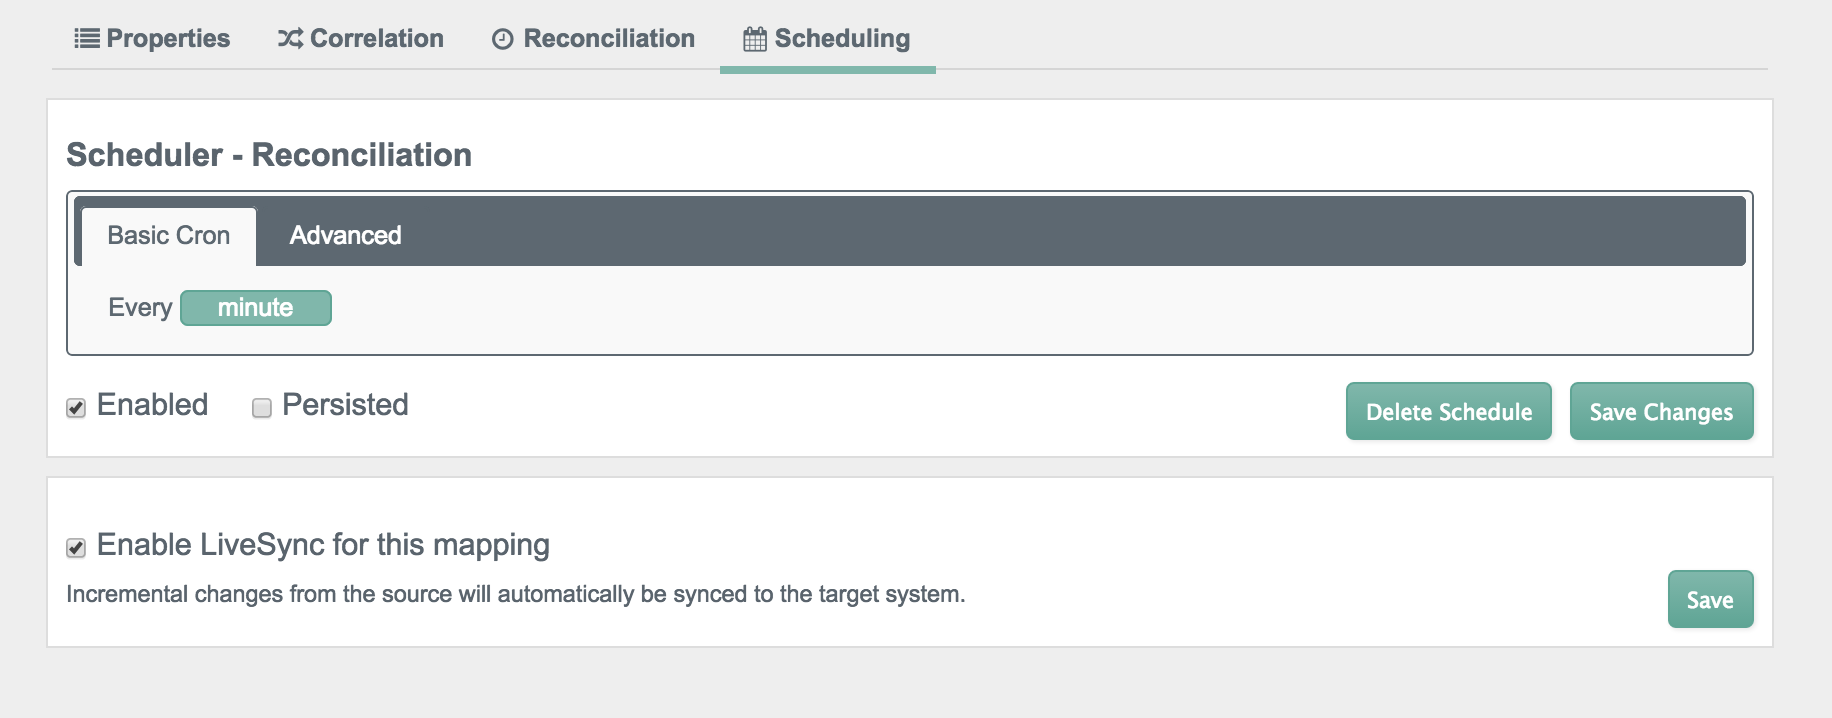Click the calendar icon beside Scheduling
This screenshot has height=718, width=1832.
pos(755,39)
